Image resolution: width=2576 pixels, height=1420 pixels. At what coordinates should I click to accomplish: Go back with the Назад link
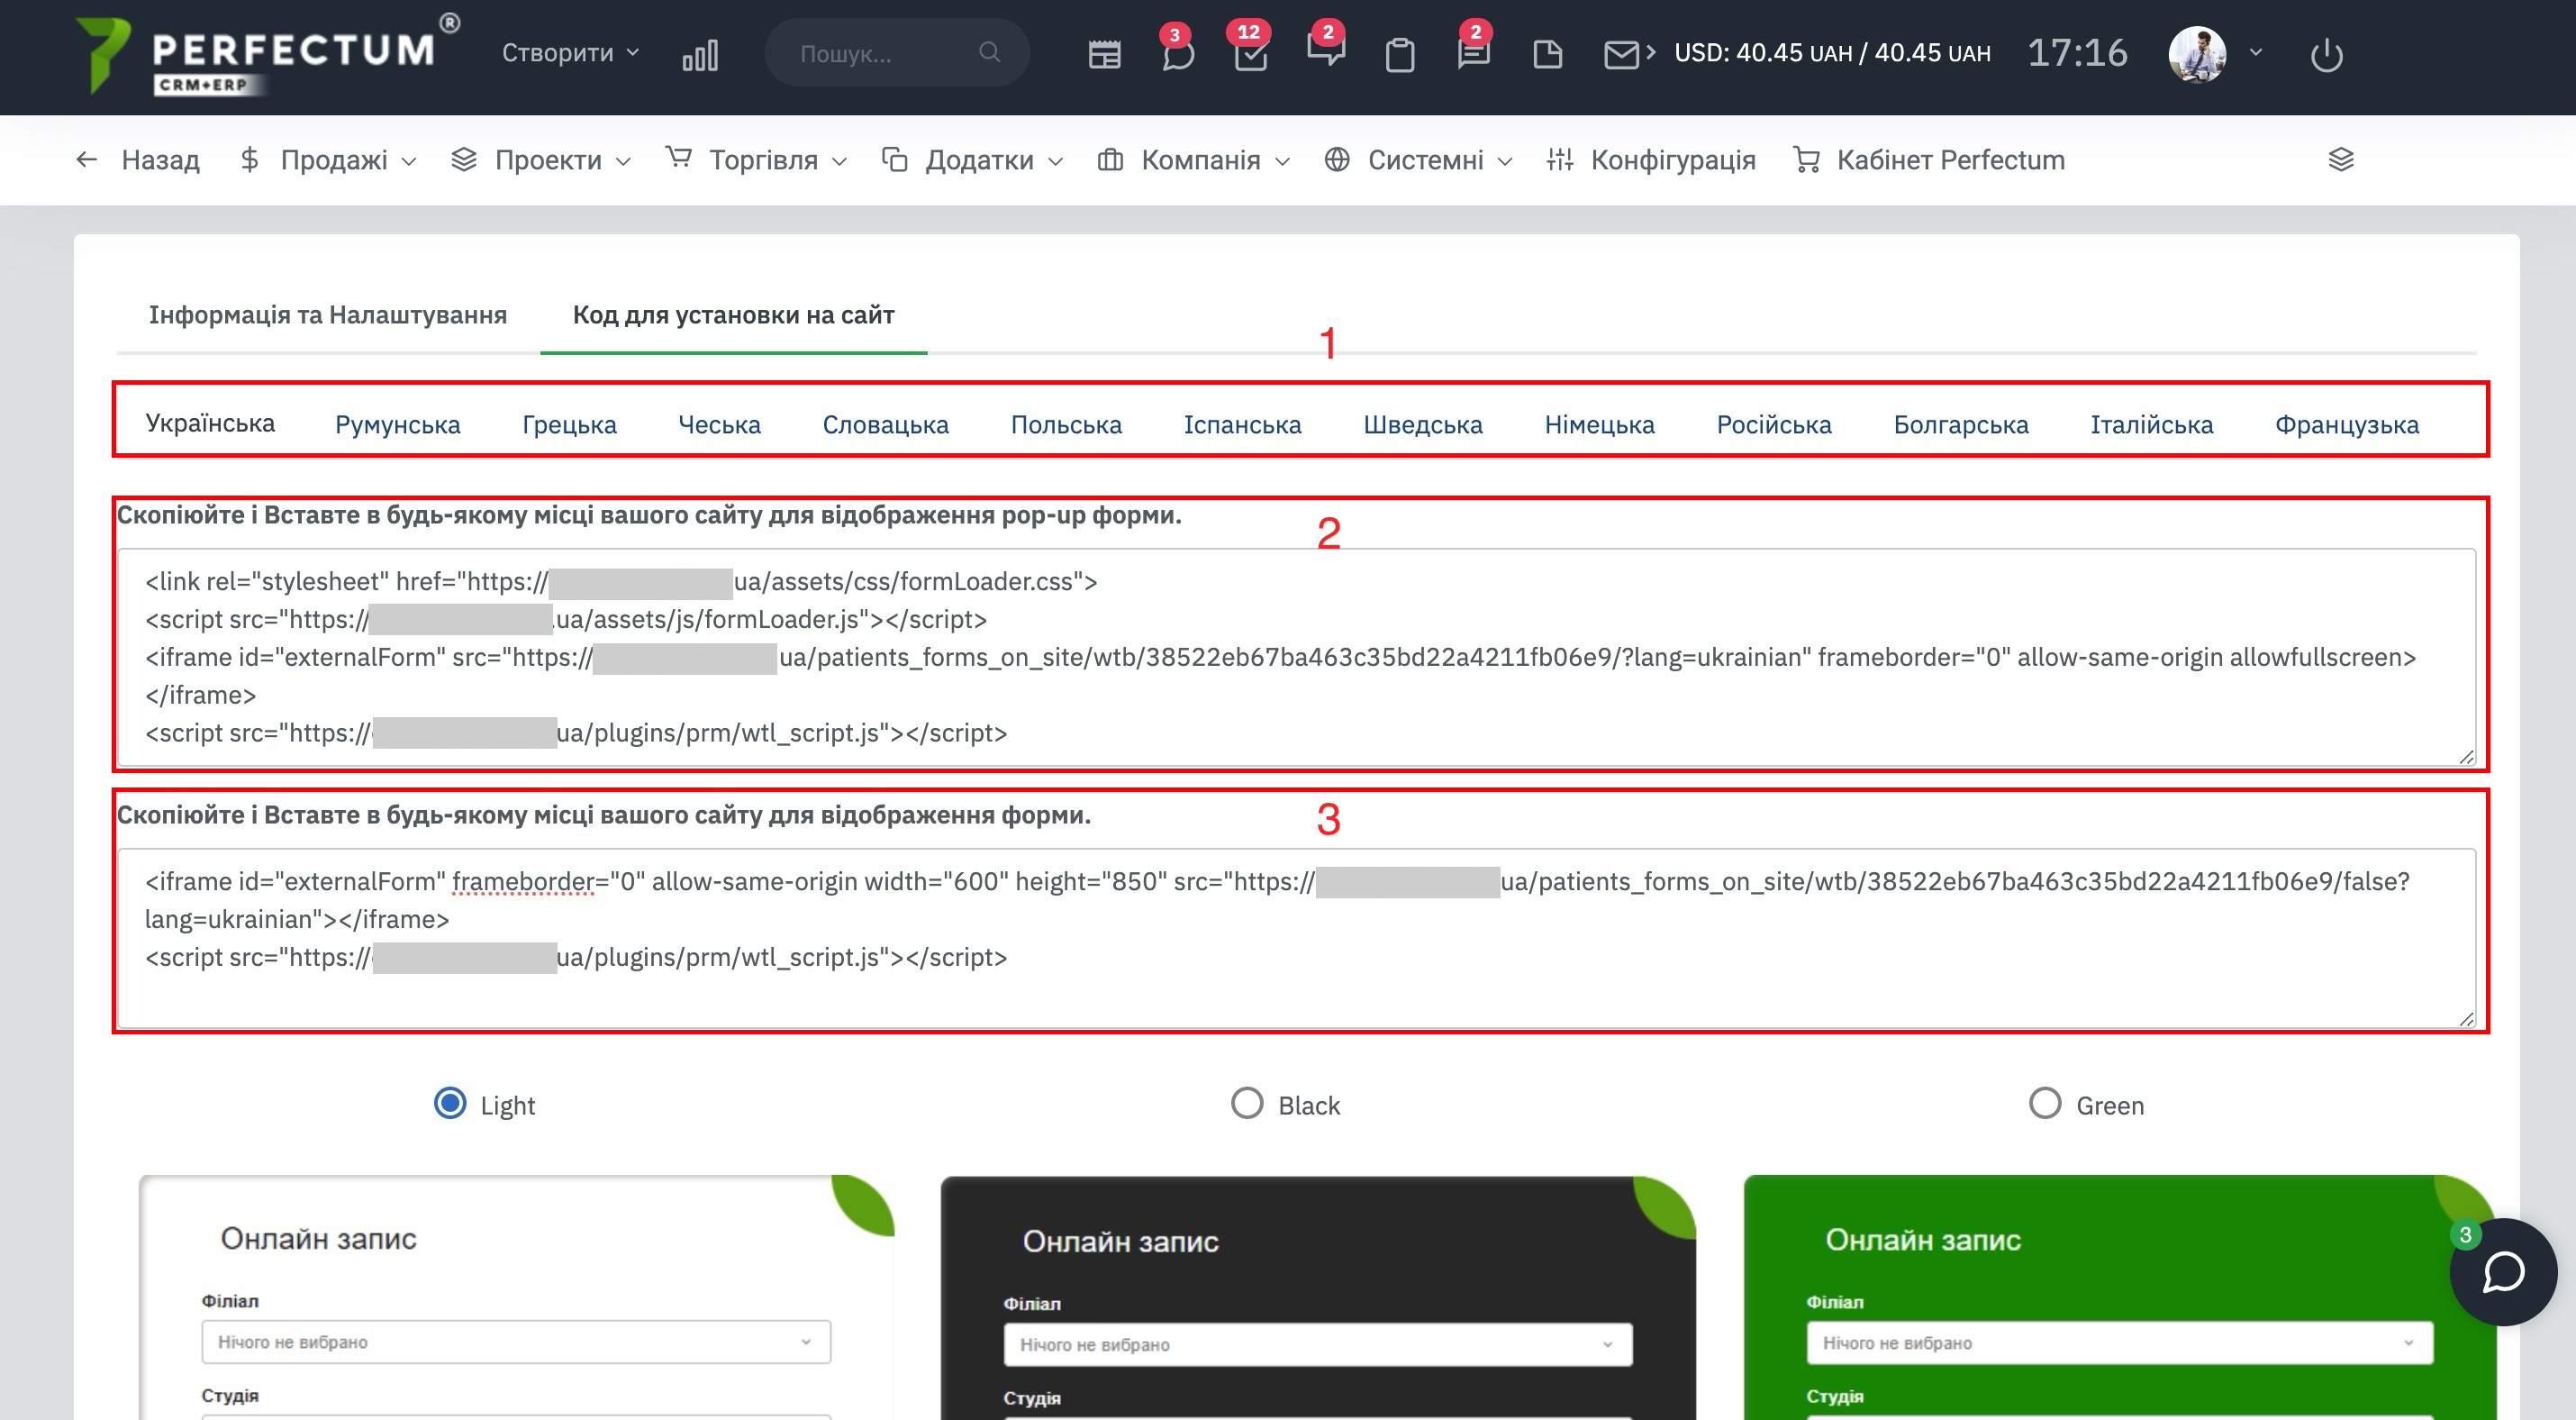138,160
